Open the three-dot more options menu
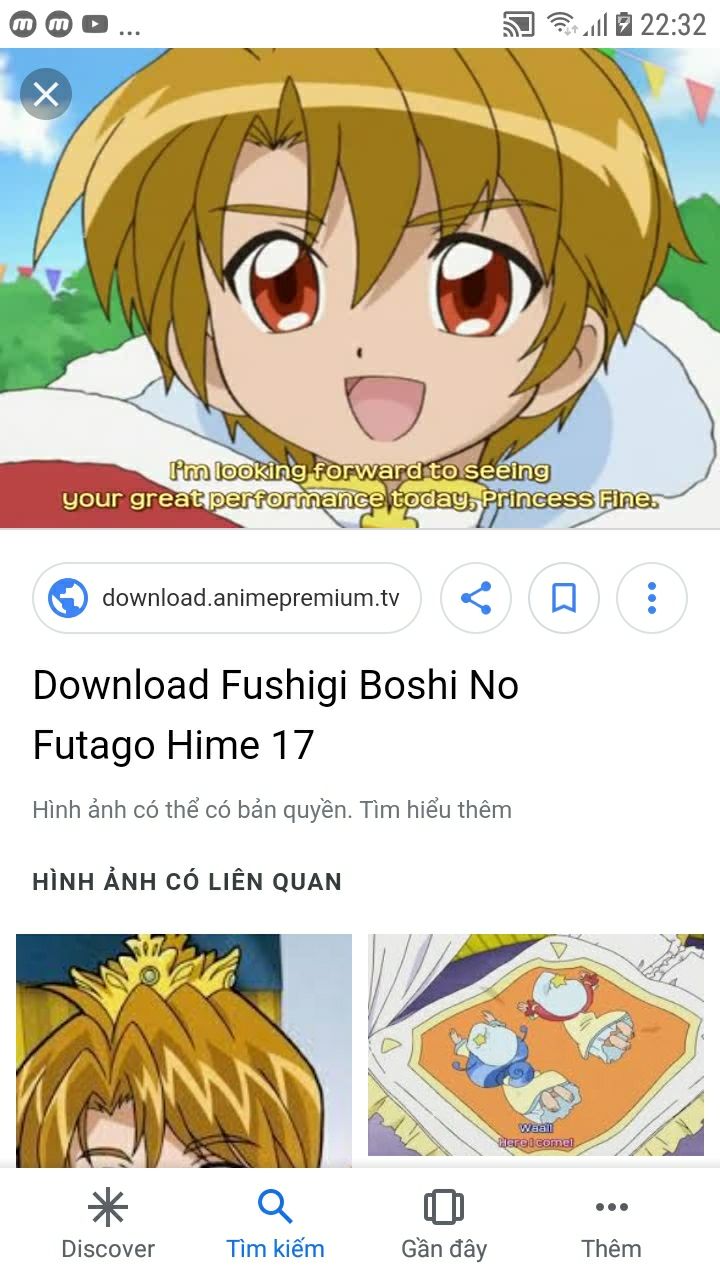This screenshot has width=720, height=1280. coord(652,599)
